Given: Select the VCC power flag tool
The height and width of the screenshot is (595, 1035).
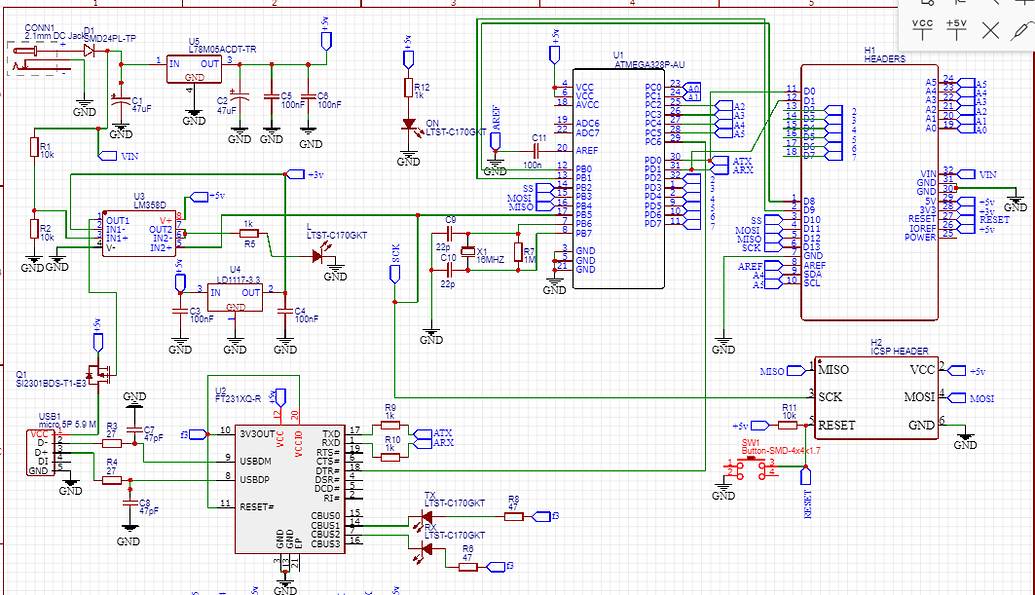Looking at the screenshot, I should pyautogui.click(x=921, y=30).
